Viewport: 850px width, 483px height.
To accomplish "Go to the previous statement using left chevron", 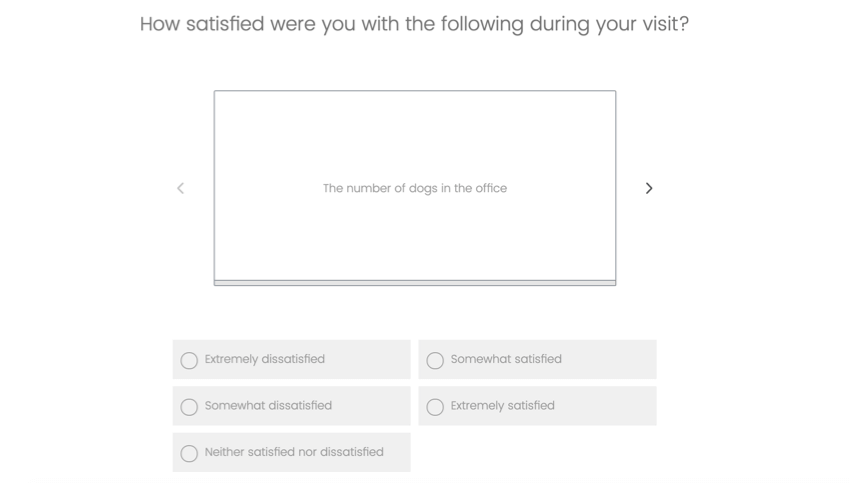I will point(180,188).
